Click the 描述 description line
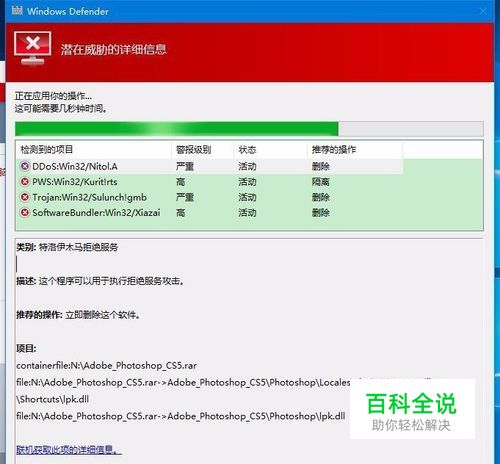This screenshot has height=464, width=500. (x=100, y=281)
